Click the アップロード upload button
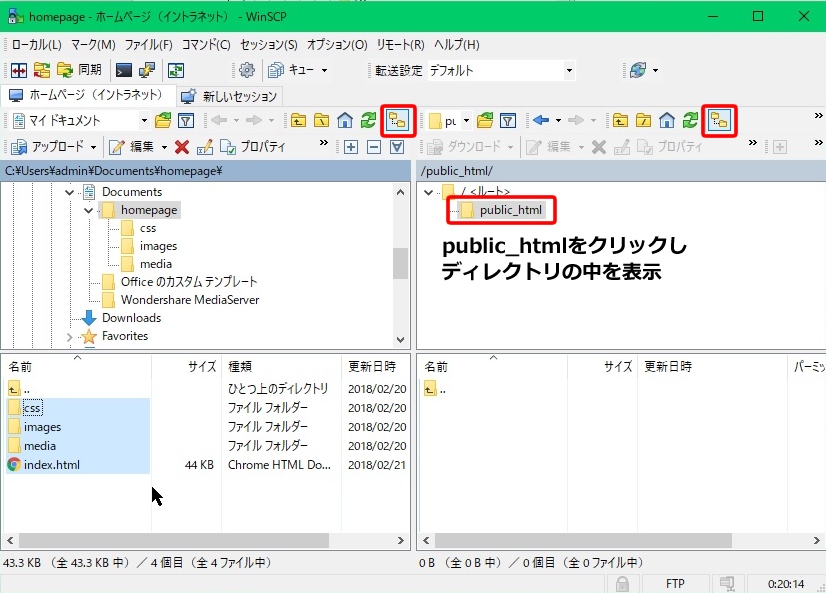 click(x=47, y=147)
